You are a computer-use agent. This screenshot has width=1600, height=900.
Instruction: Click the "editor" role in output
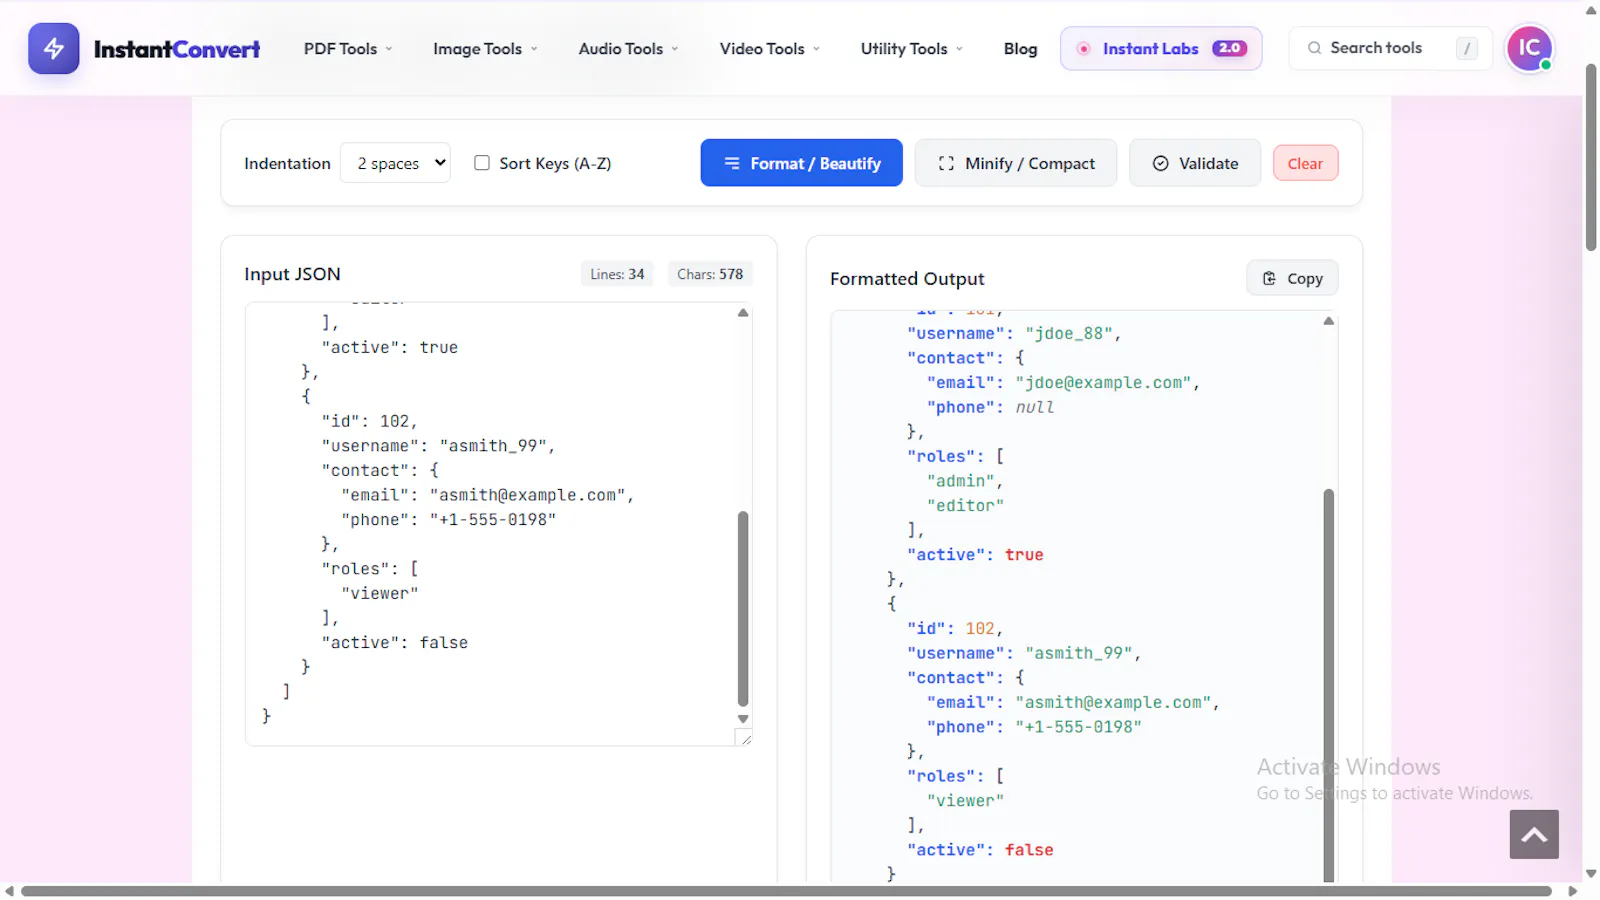coord(965,506)
